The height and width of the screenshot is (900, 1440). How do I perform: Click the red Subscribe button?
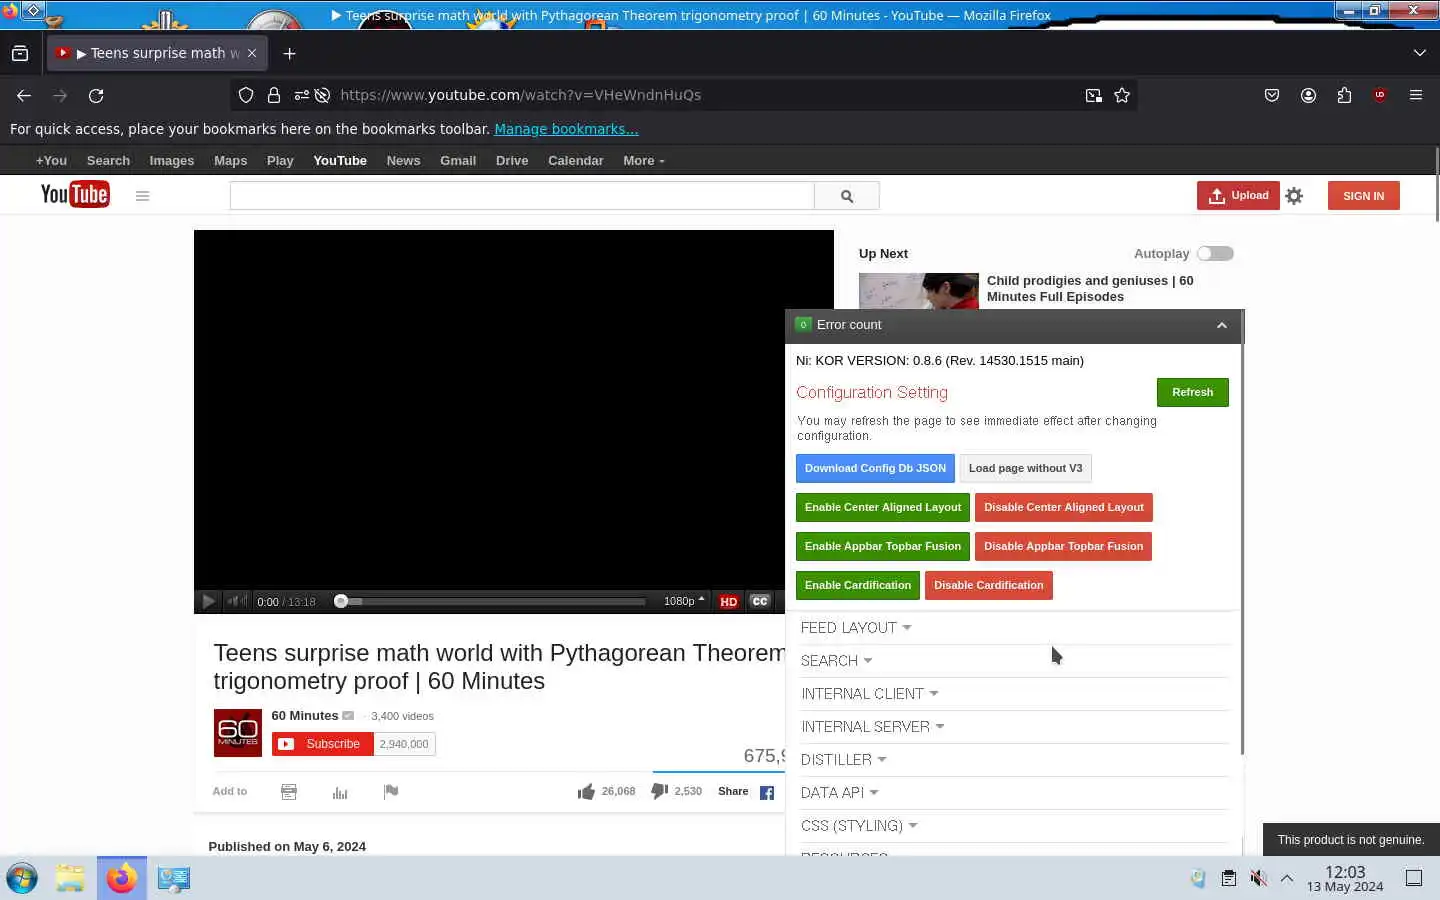pyautogui.click(x=322, y=744)
